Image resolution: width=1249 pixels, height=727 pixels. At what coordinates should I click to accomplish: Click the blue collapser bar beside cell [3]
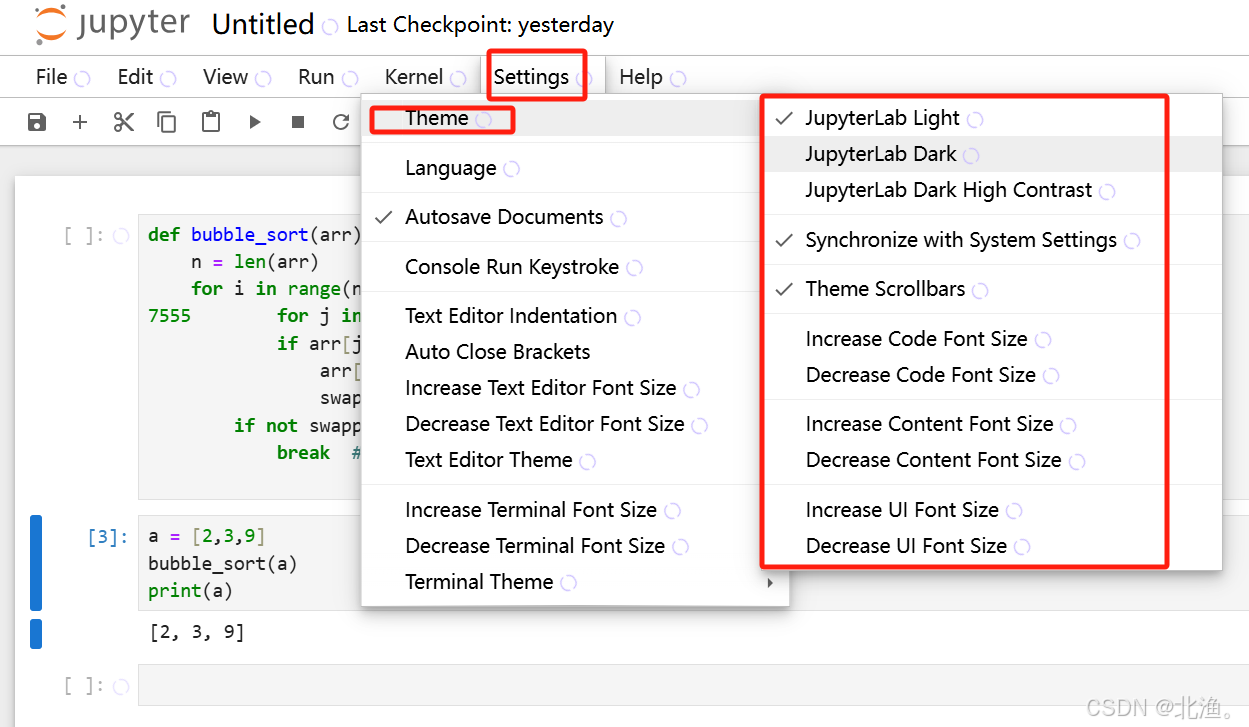36,563
